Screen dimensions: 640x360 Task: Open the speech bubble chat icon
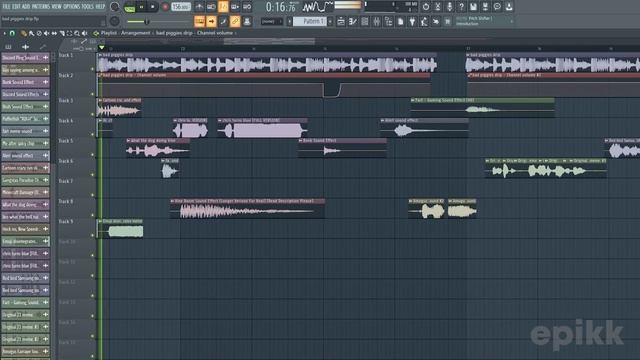497,7
